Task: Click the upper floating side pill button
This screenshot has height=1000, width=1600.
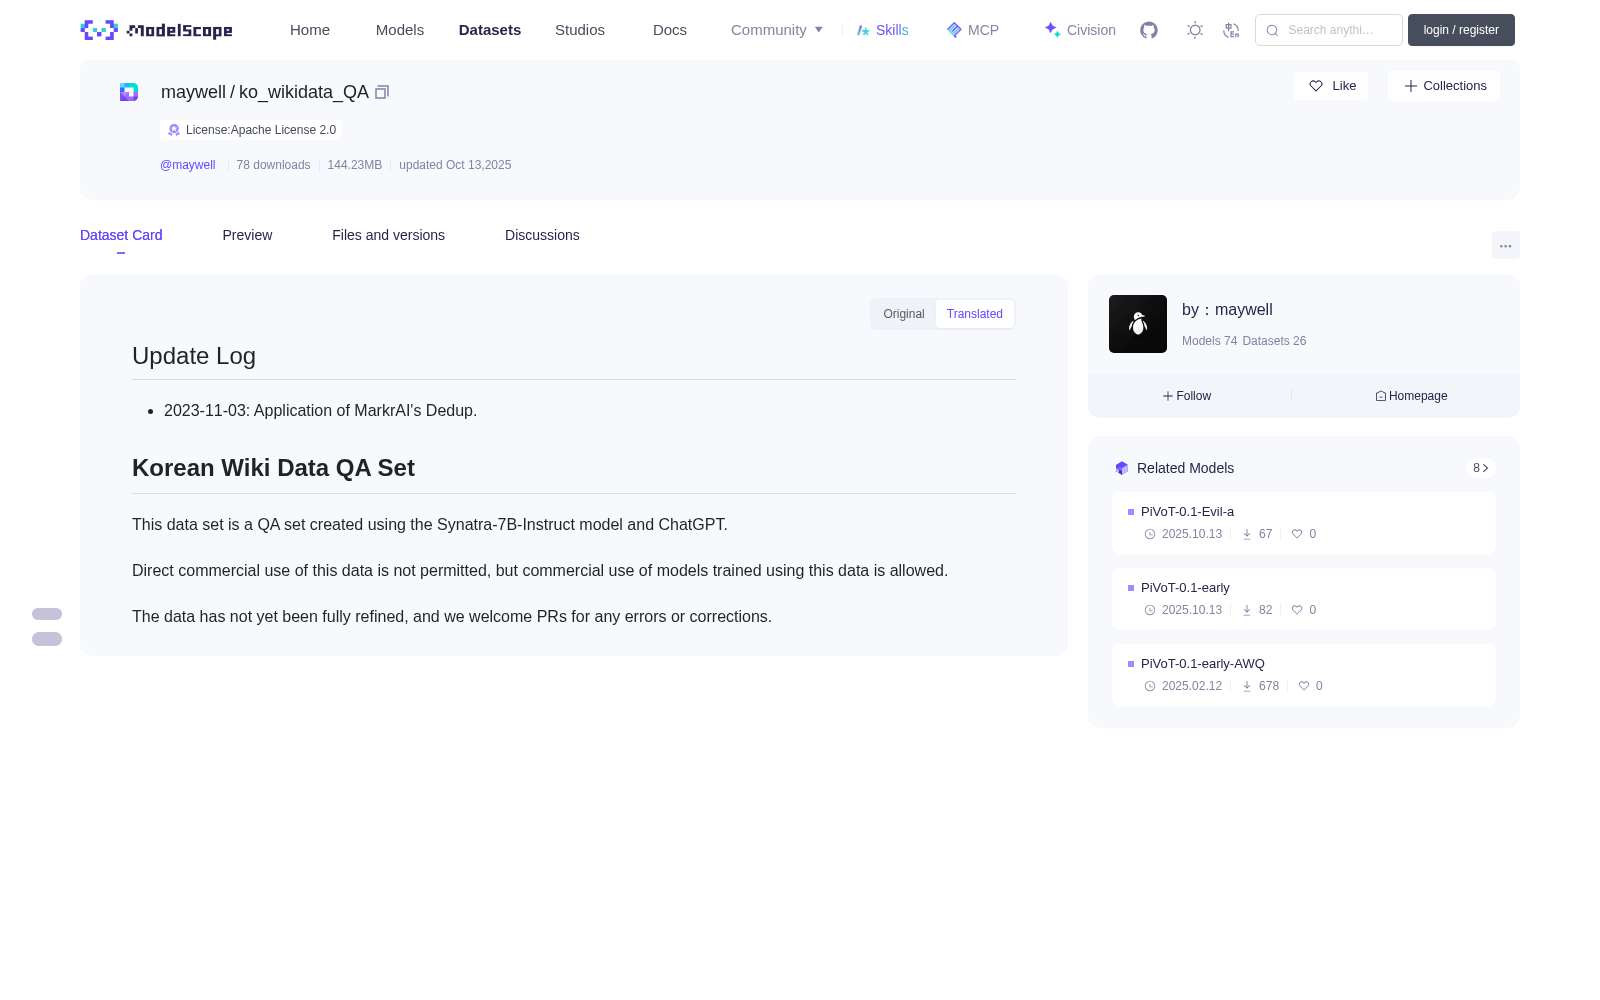Action: coord(47,614)
